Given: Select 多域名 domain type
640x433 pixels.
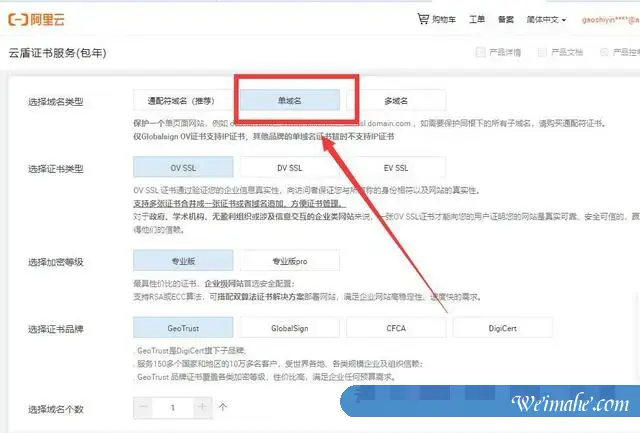Looking at the screenshot, I should tap(396, 100).
